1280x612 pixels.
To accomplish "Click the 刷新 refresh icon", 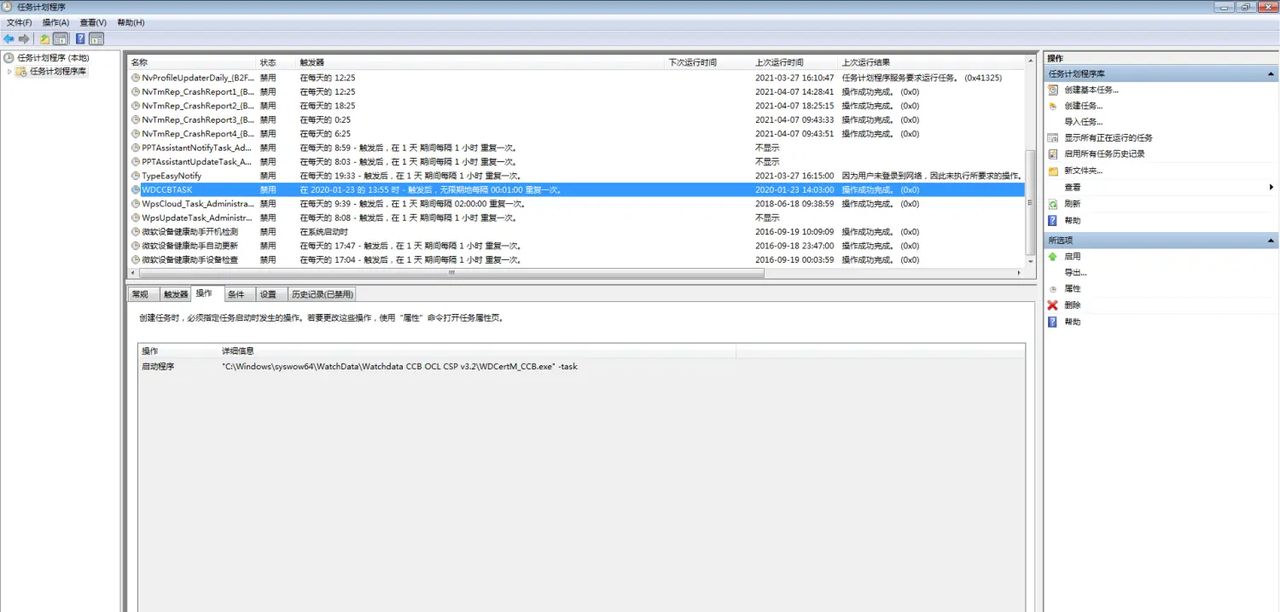I will pos(1052,203).
